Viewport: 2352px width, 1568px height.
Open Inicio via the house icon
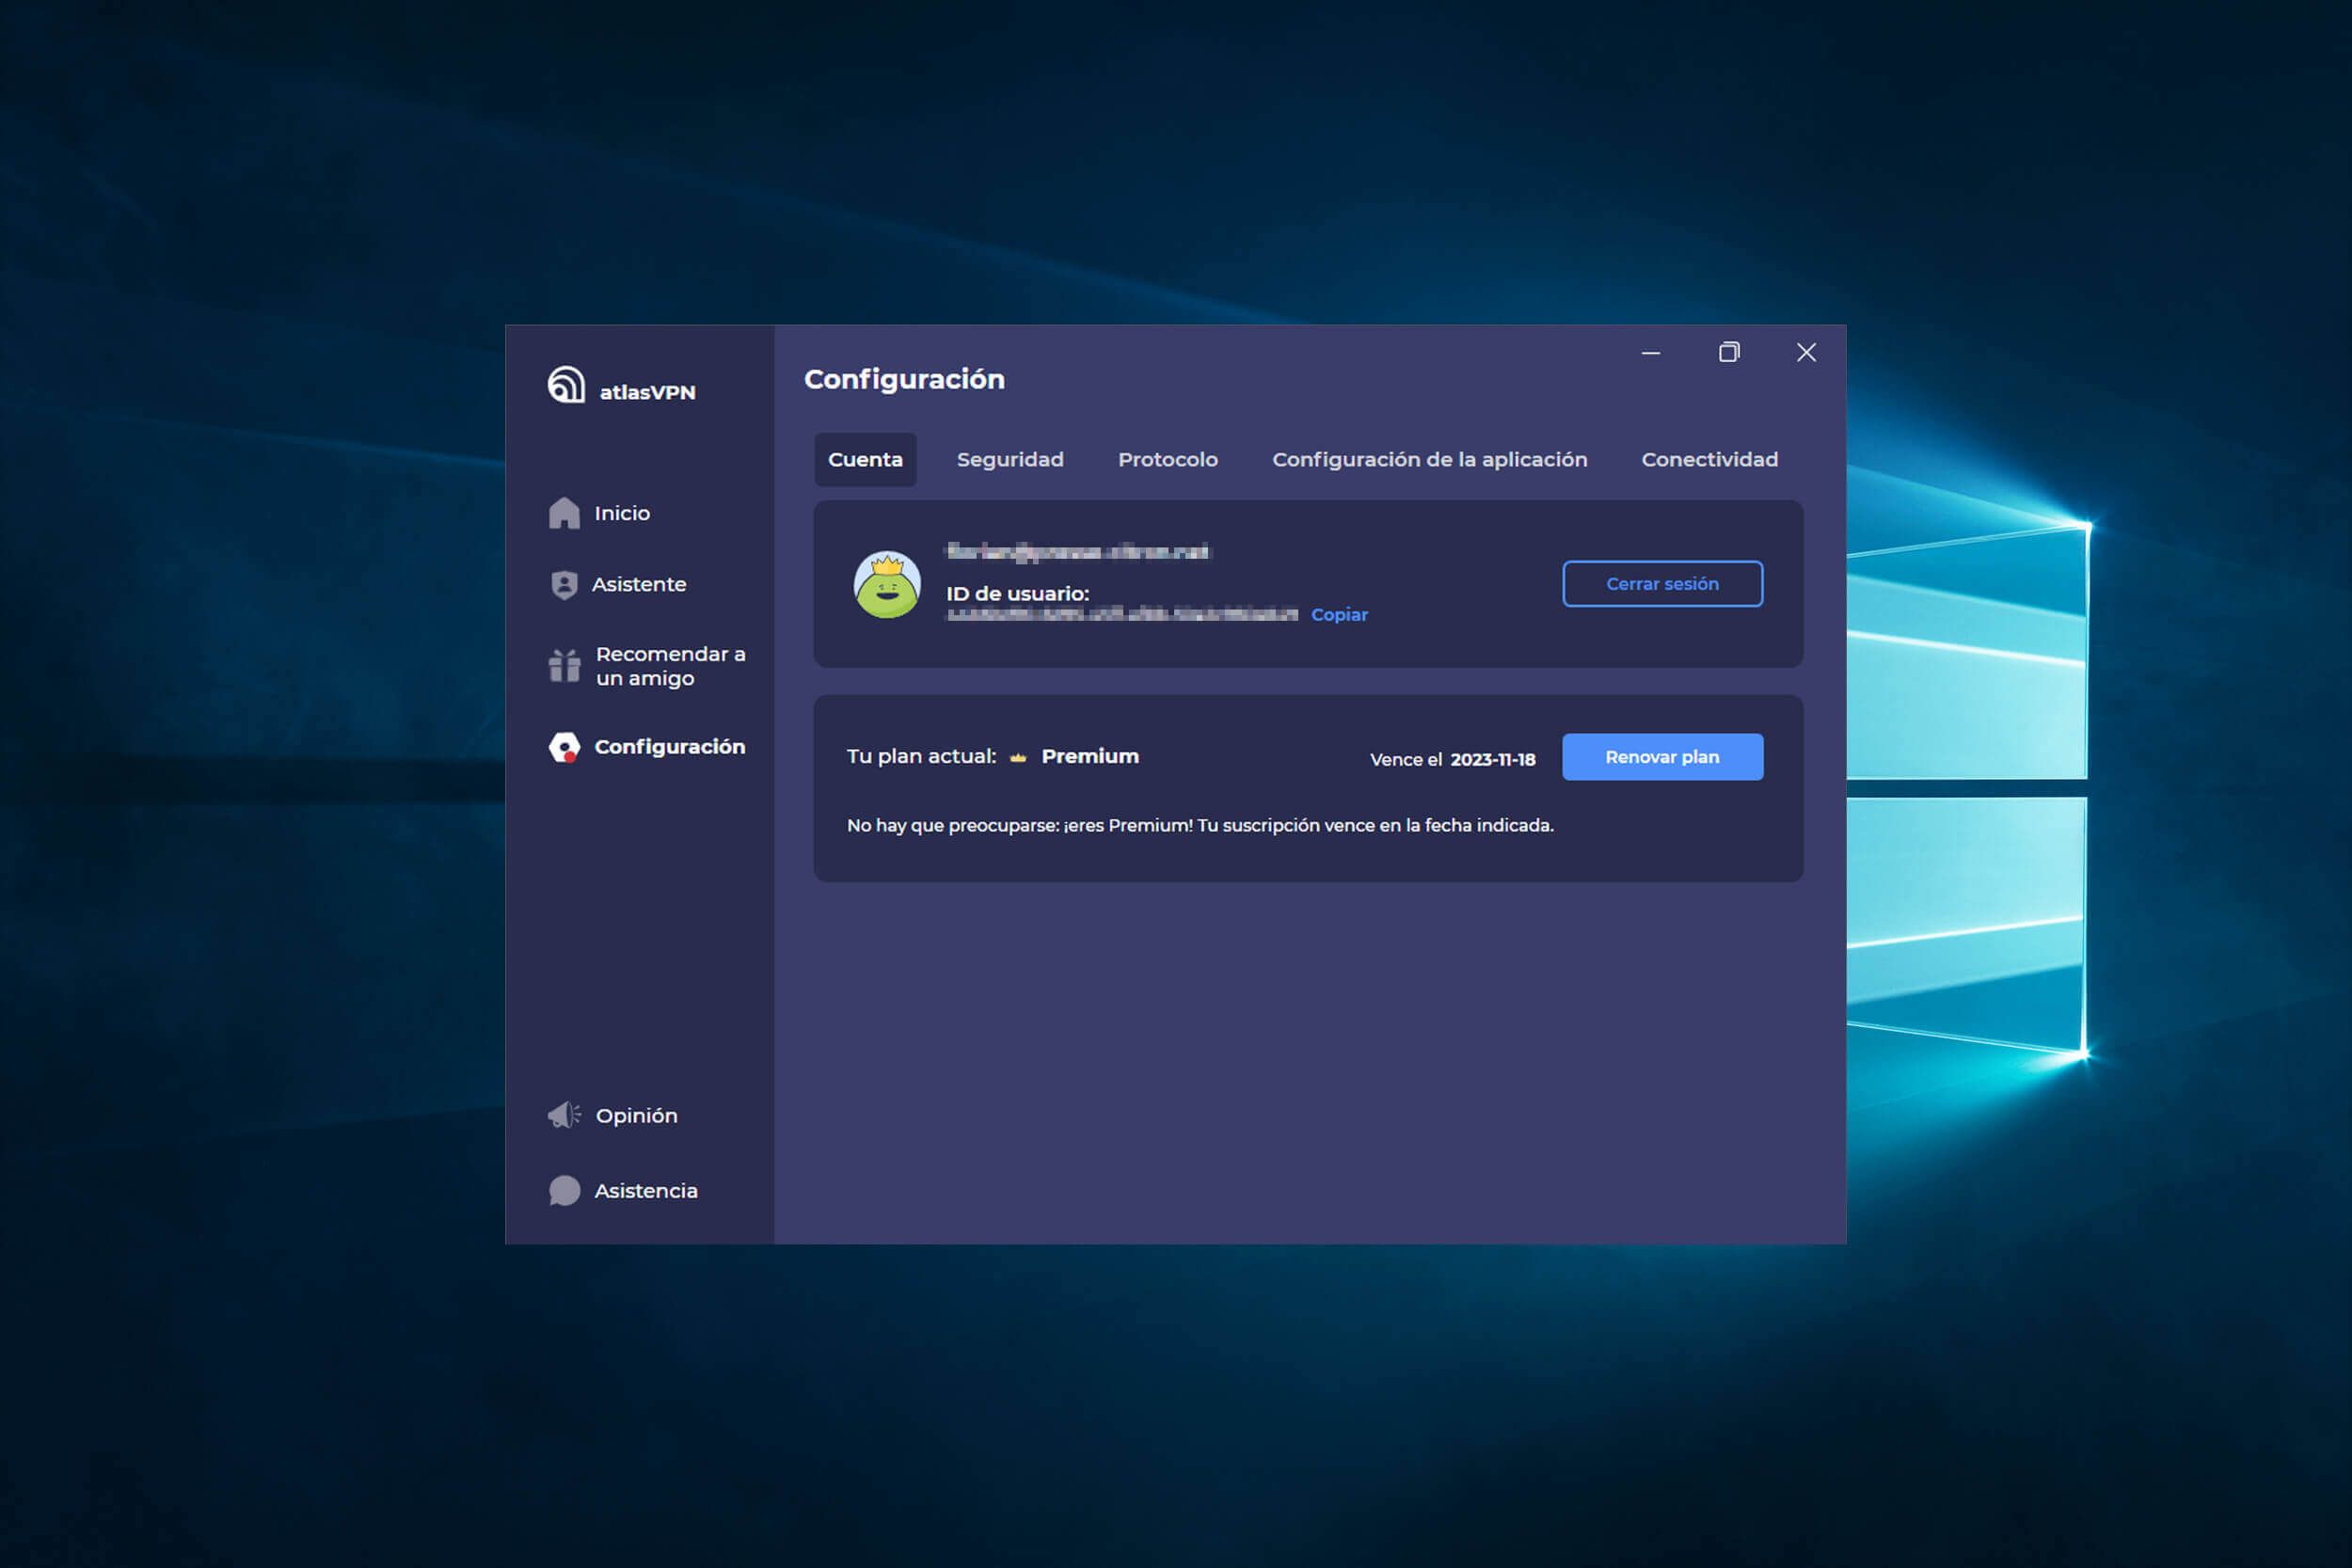point(564,513)
